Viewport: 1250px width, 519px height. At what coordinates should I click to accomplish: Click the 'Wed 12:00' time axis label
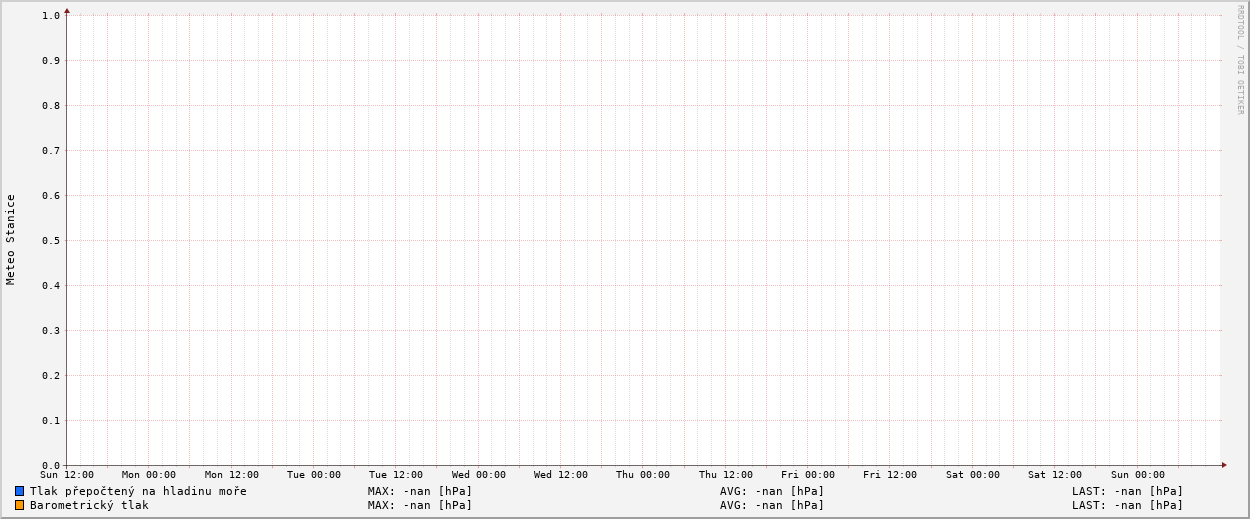561,475
